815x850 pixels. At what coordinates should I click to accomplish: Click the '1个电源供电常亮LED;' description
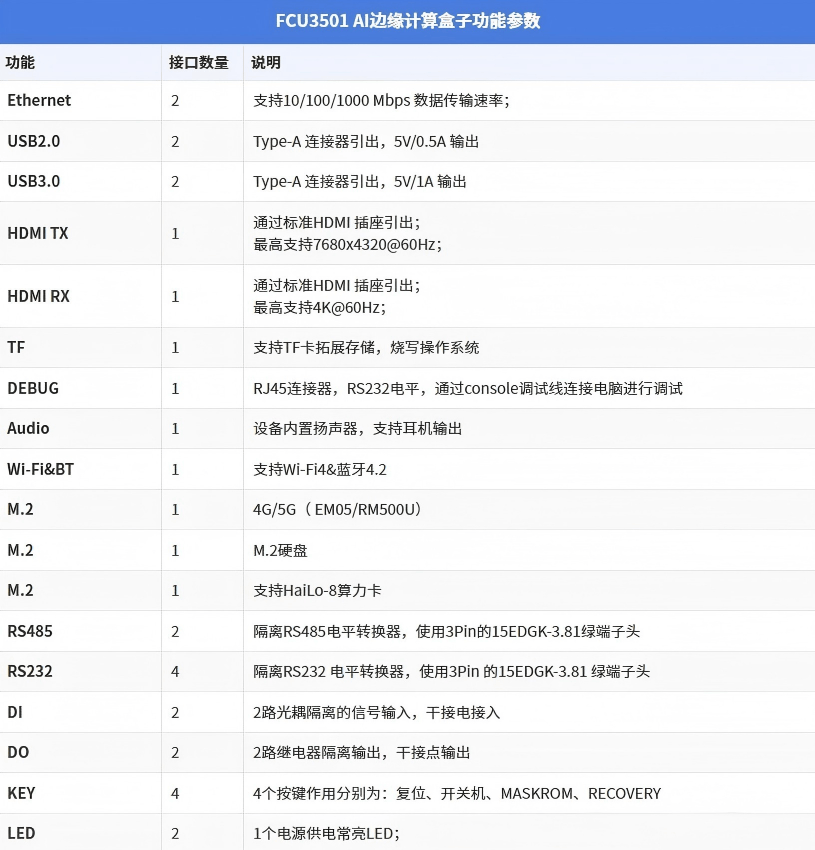326,833
